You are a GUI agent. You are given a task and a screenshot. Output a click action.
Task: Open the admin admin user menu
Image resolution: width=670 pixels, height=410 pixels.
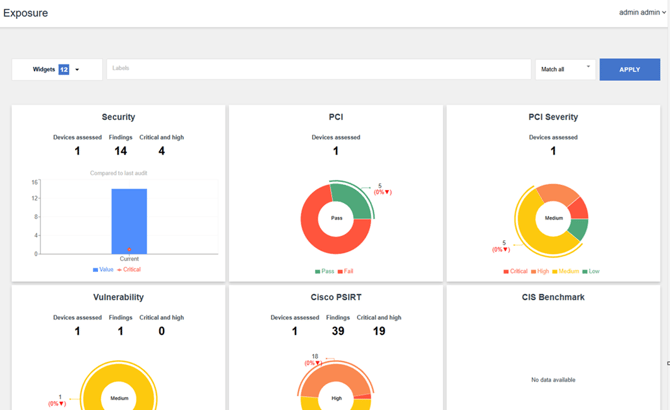coord(642,13)
